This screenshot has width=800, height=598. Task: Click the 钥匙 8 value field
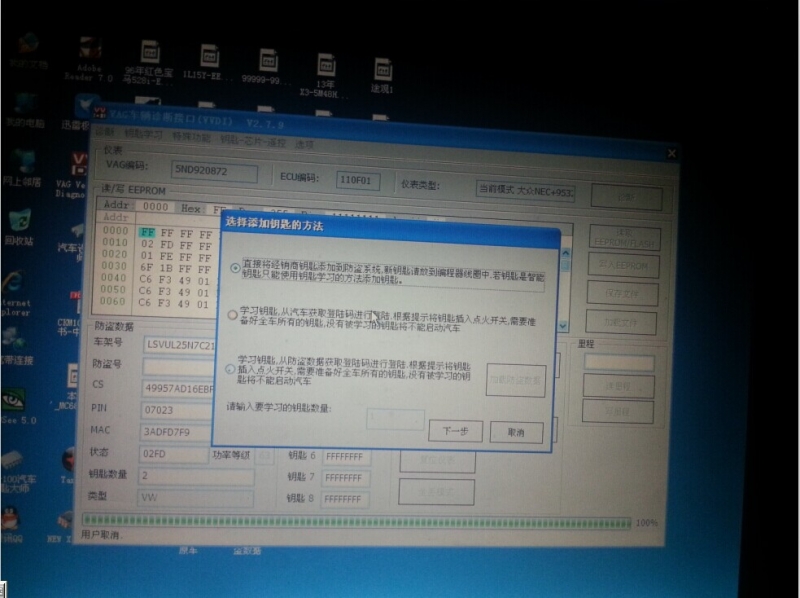345,499
